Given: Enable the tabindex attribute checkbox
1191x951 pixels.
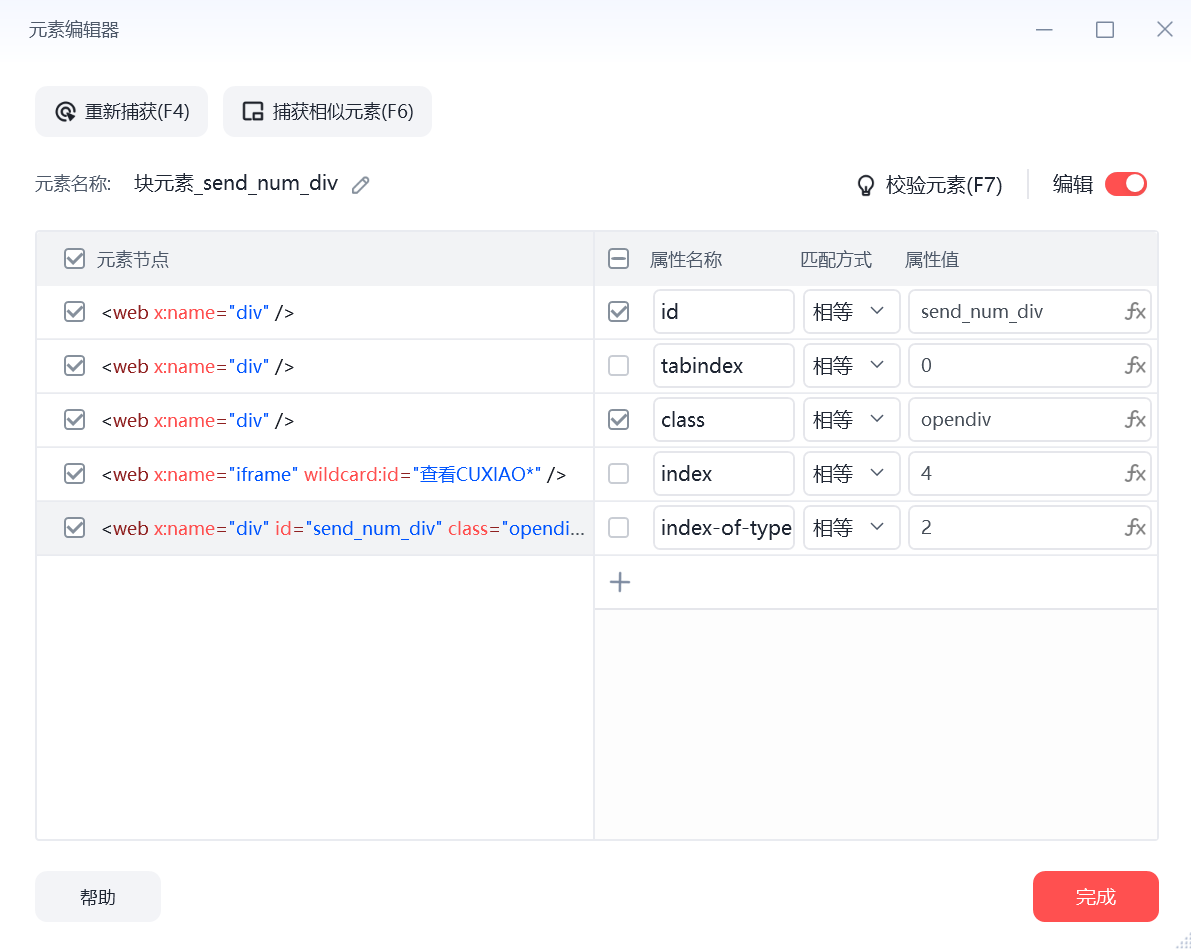Looking at the screenshot, I should [618, 365].
